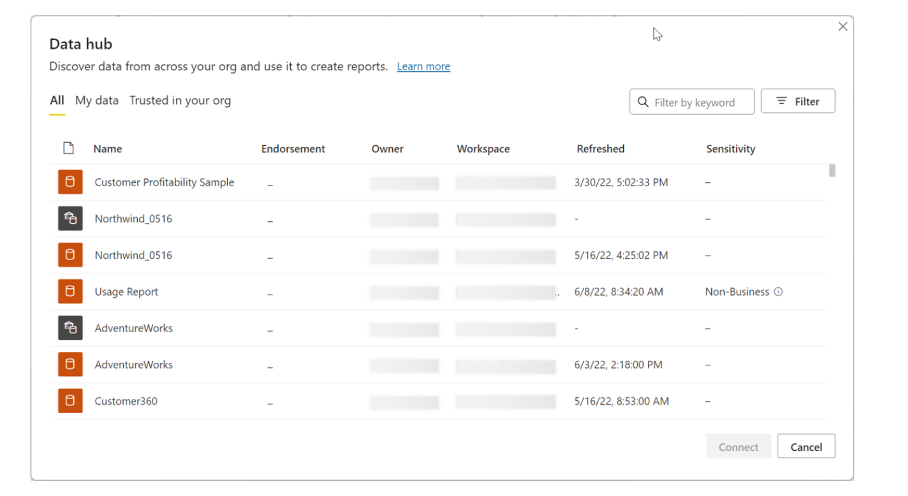Open the Filter options button

[x=797, y=101]
